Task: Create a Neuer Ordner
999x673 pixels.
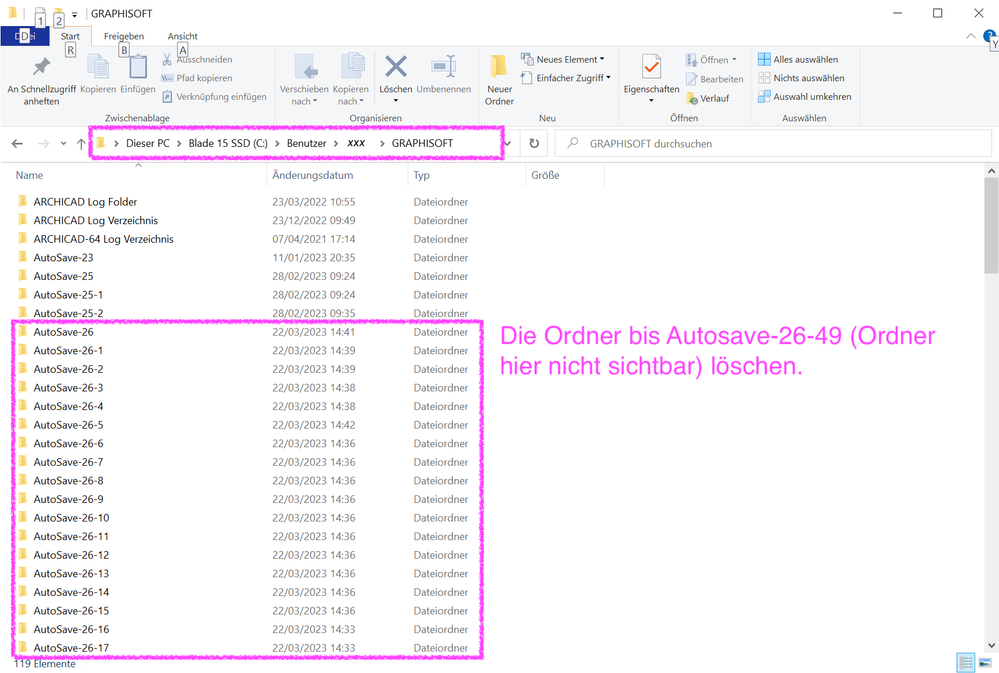Action: [500, 80]
